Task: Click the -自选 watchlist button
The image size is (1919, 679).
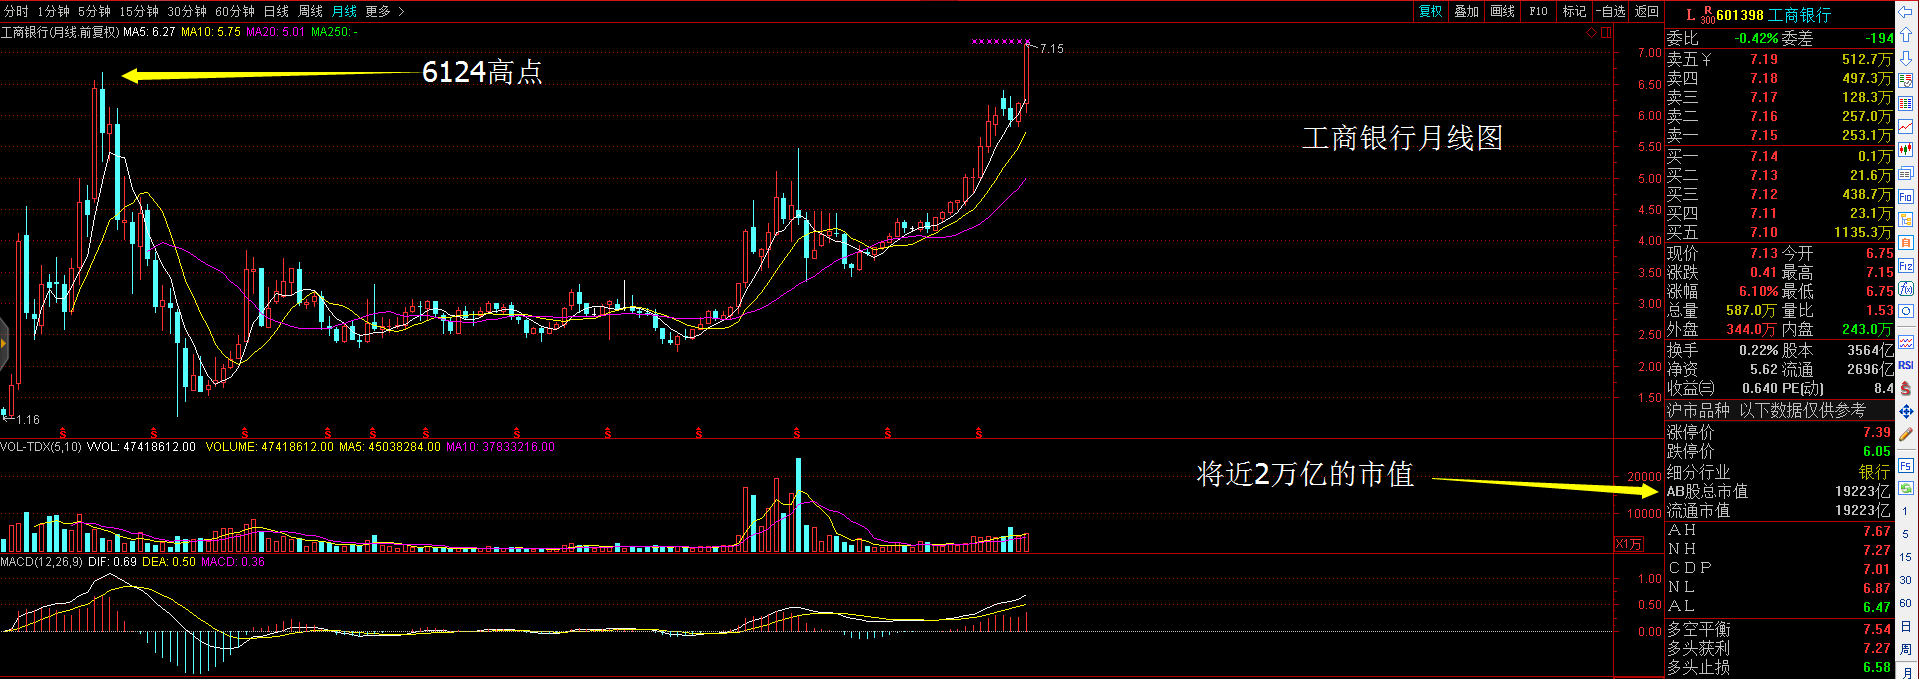Action: click(x=1611, y=11)
